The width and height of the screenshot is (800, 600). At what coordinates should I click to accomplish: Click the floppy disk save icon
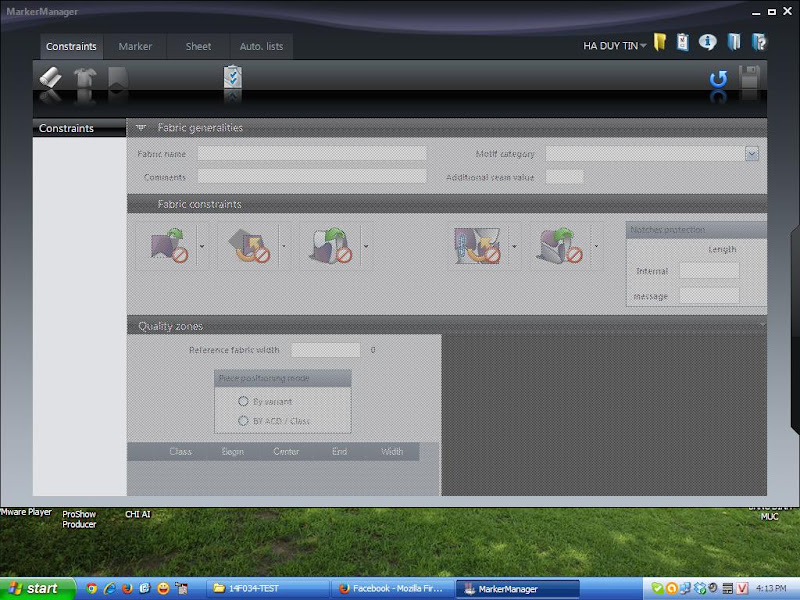pos(749,78)
